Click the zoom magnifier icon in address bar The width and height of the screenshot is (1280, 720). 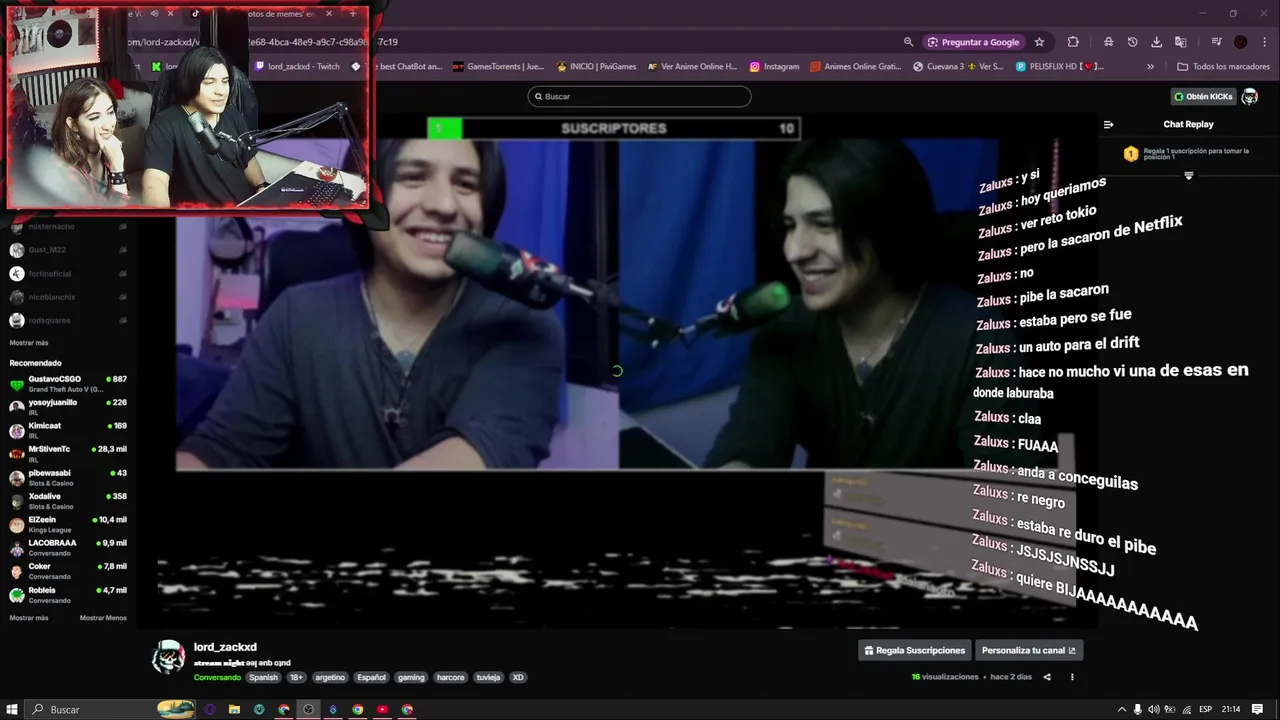point(908,42)
